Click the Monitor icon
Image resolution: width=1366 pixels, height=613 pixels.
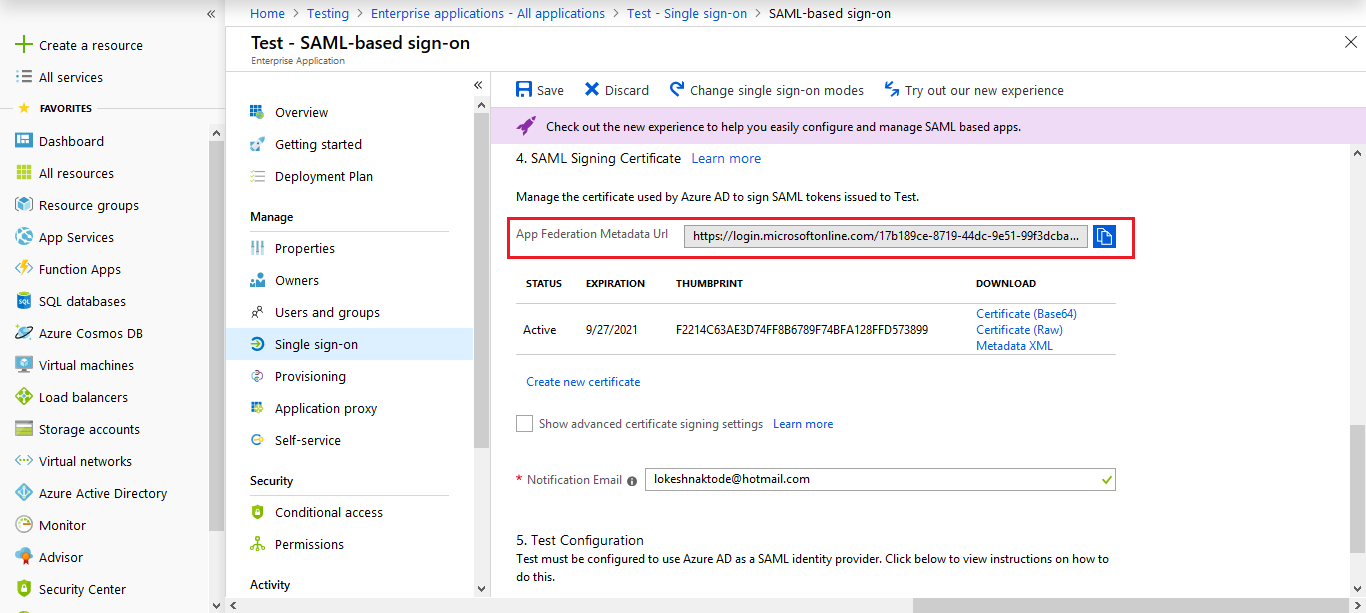[x=22, y=524]
